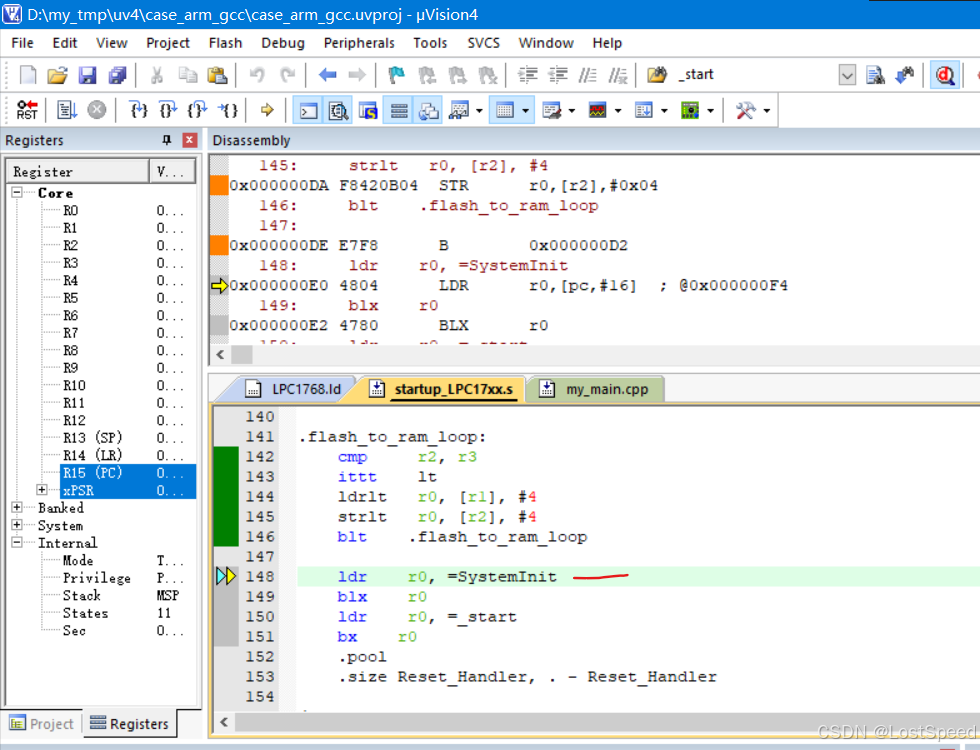The width and height of the screenshot is (980, 750).
Task: Close the Registers panel
Action: tap(190, 140)
